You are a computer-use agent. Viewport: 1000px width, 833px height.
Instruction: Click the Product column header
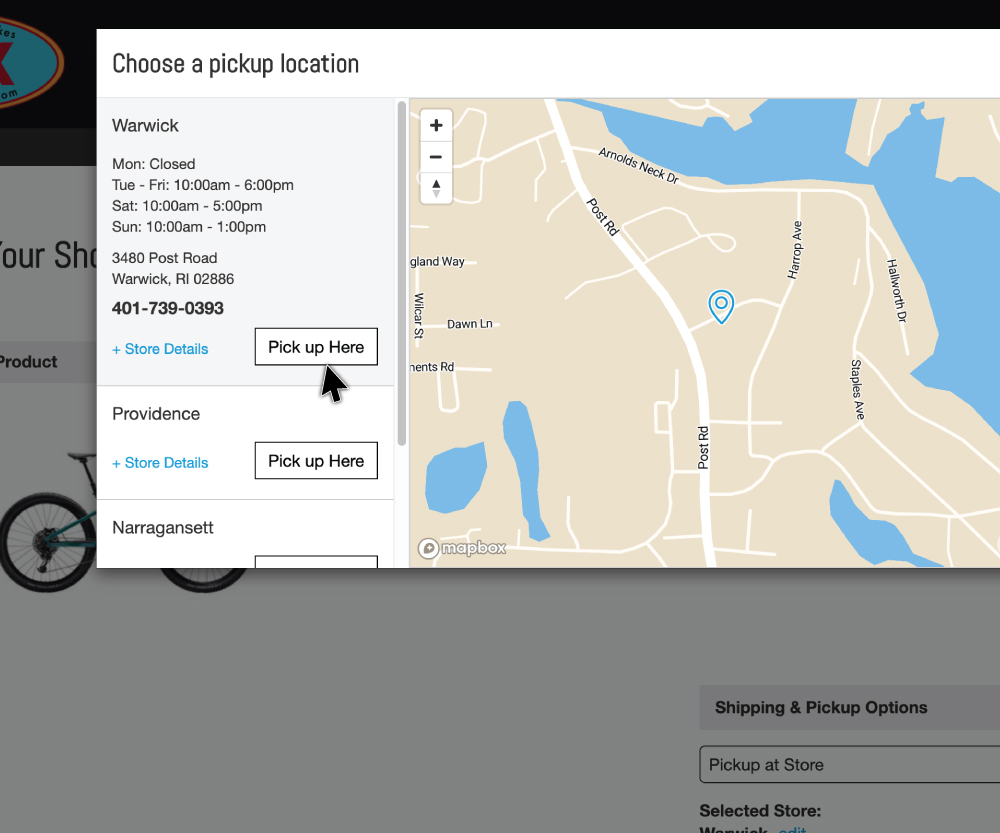[28, 362]
